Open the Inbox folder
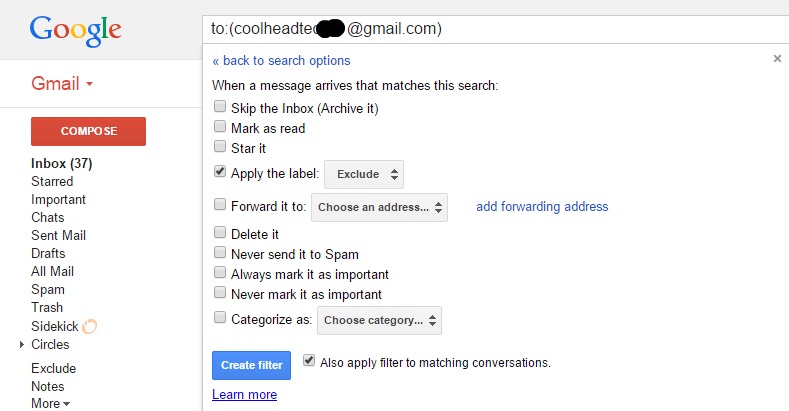This screenshot has width=789, height=411. (61, 163)
